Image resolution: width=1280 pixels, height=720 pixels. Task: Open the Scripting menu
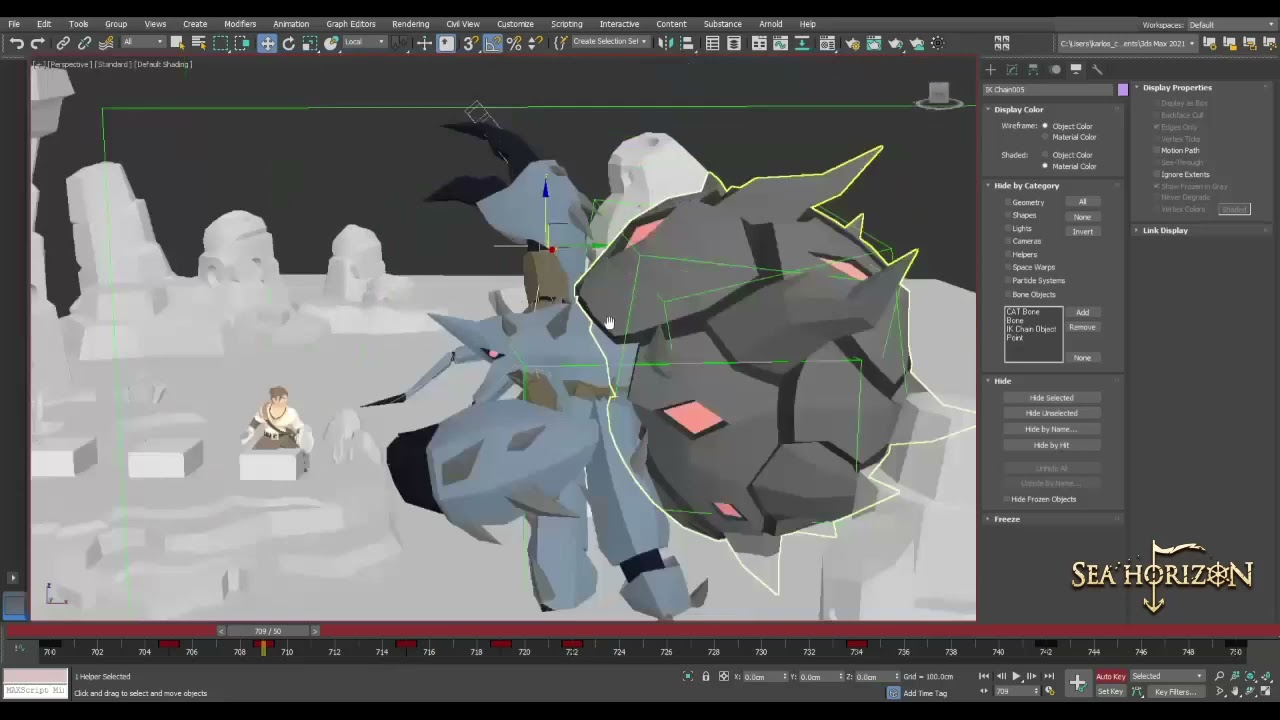pyautogui.click(x=566, y=24)
